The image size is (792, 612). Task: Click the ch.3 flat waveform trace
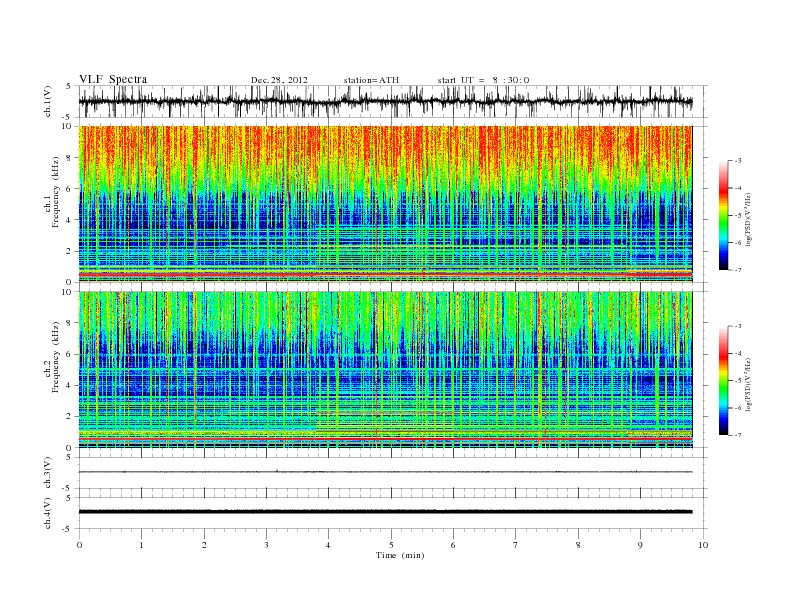point(385,472)
